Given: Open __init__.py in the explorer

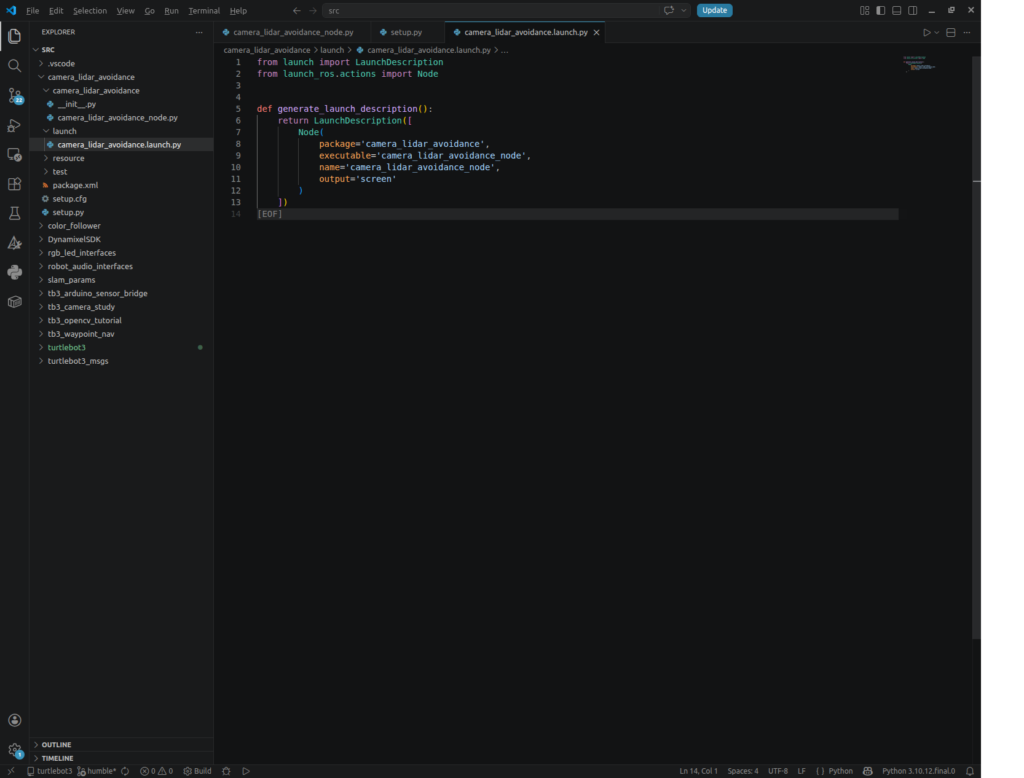Looking at the screenshot, I should point(76,105).
